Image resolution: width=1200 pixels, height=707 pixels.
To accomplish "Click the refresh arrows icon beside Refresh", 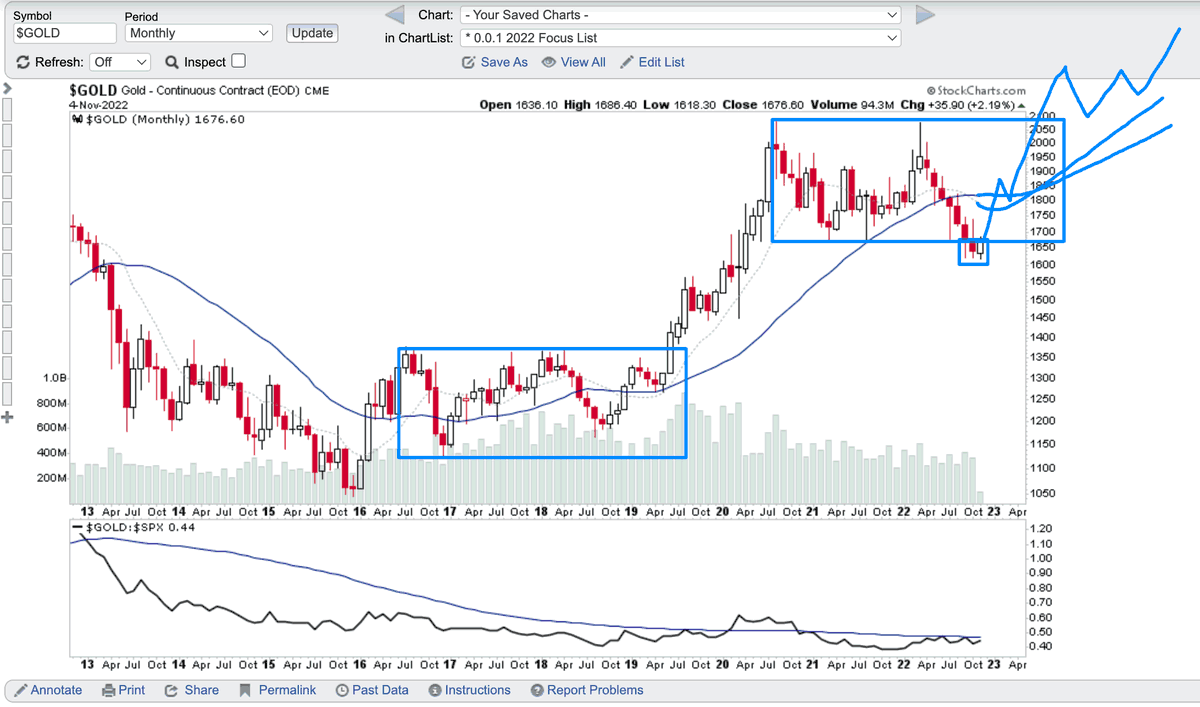I will [x=23, y=62].
